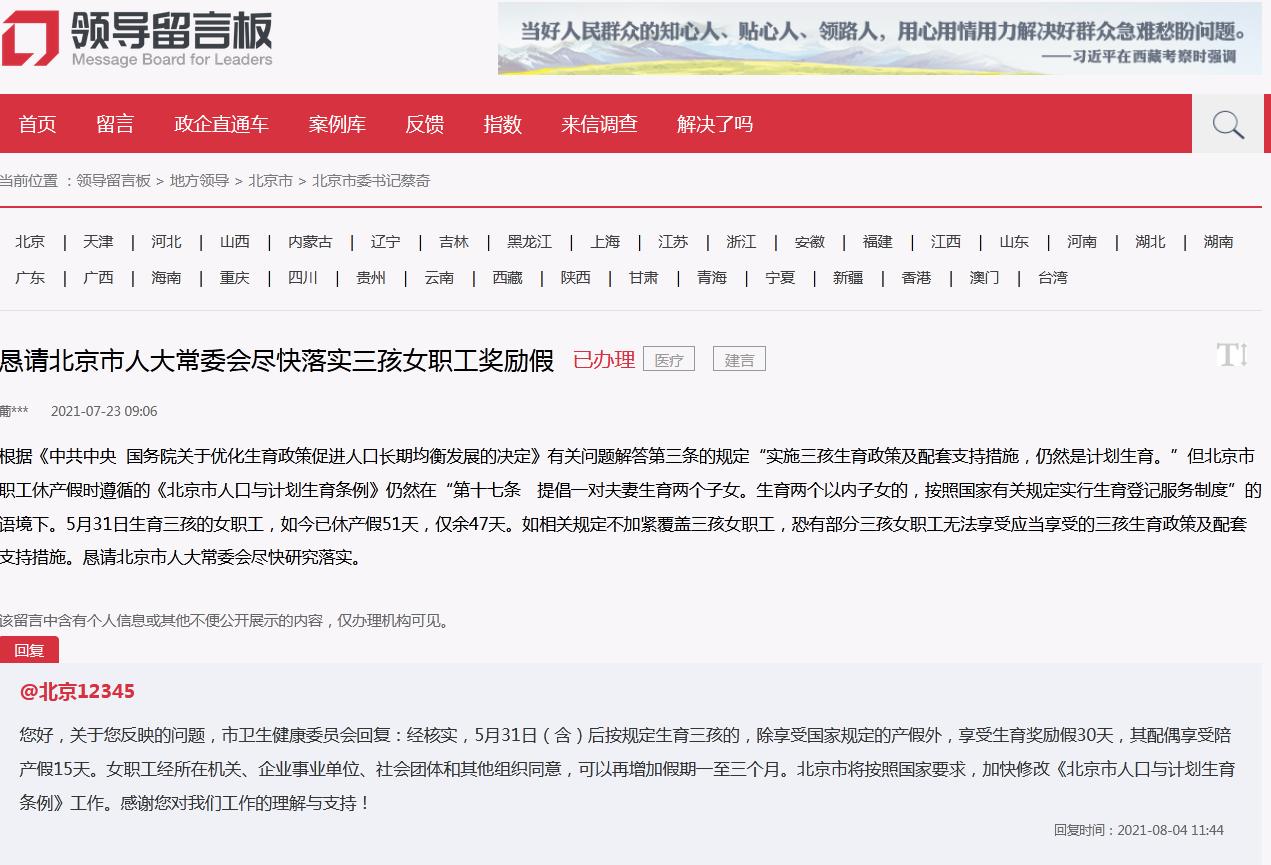Click the 北京市 breadcrumb link
This screenshot has width=1271, height=865.
(x=270, y=181)
